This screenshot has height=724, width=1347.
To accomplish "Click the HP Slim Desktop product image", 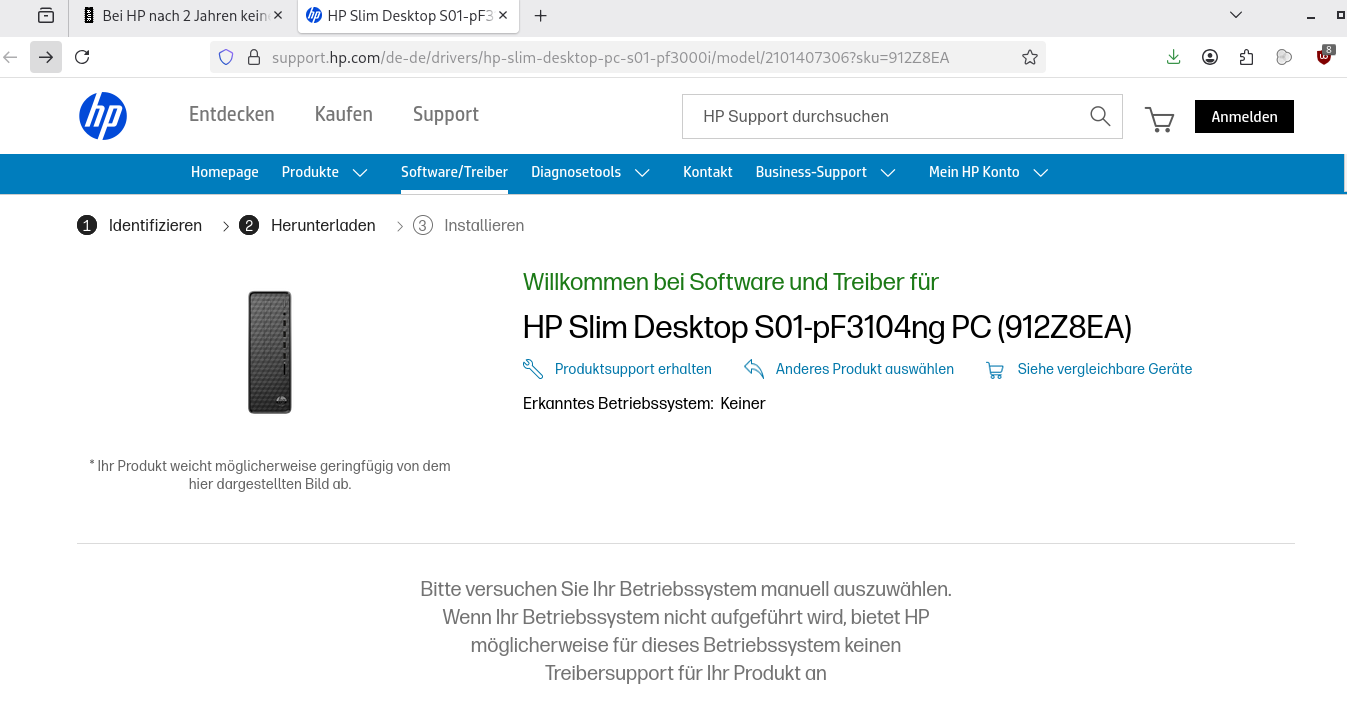I will [x=270, y=352].
